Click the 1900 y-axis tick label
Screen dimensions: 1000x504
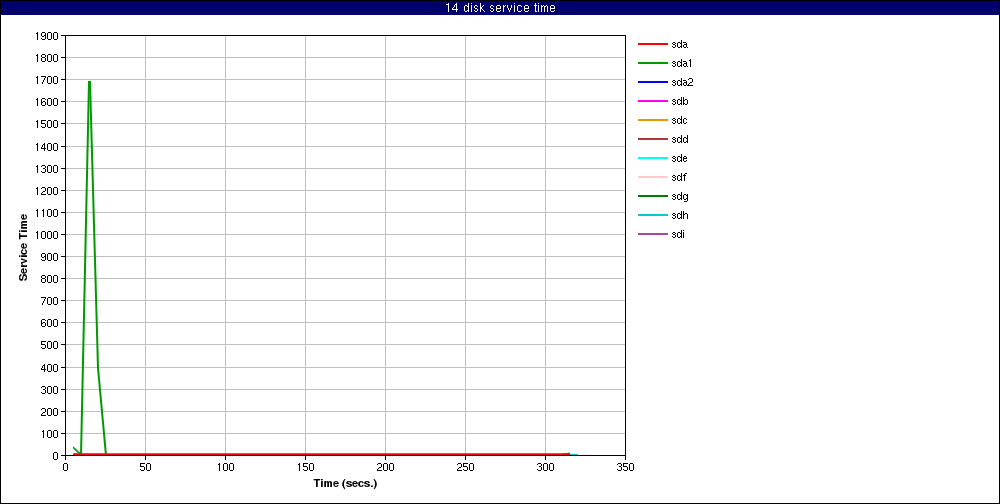pyautogui.click(x=49, y=36)
